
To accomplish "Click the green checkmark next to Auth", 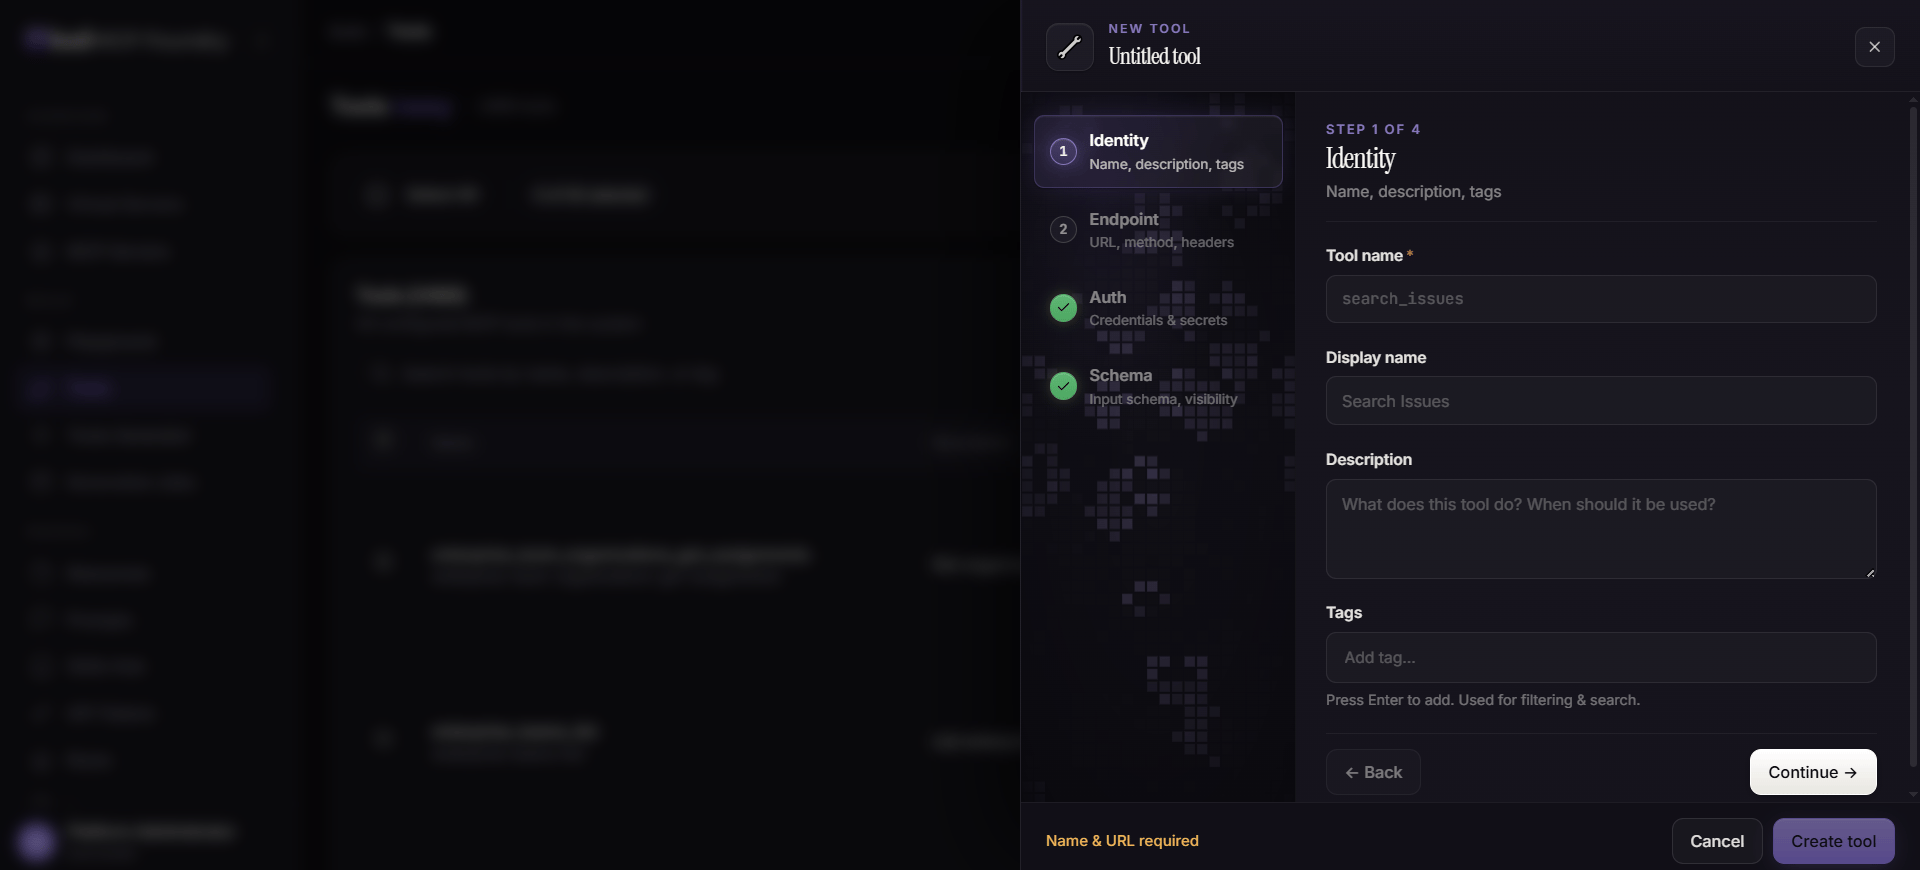I will click(x=1063, y=307).
